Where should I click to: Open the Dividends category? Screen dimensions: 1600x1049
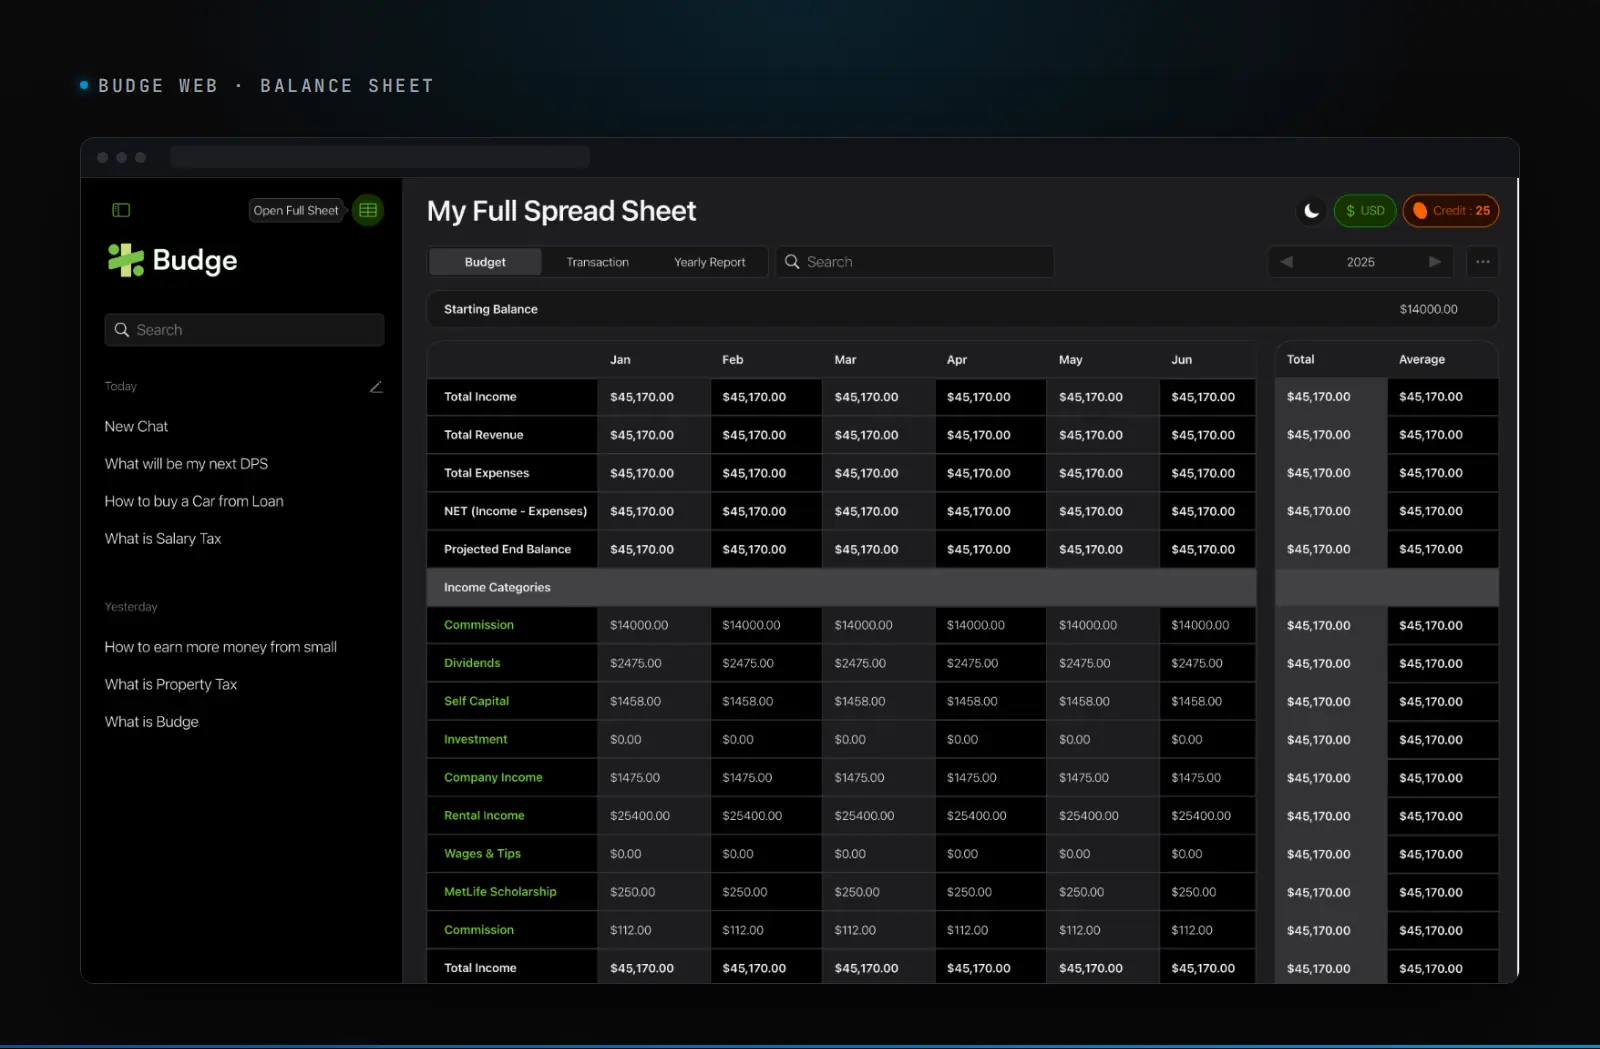pos(472,663)
